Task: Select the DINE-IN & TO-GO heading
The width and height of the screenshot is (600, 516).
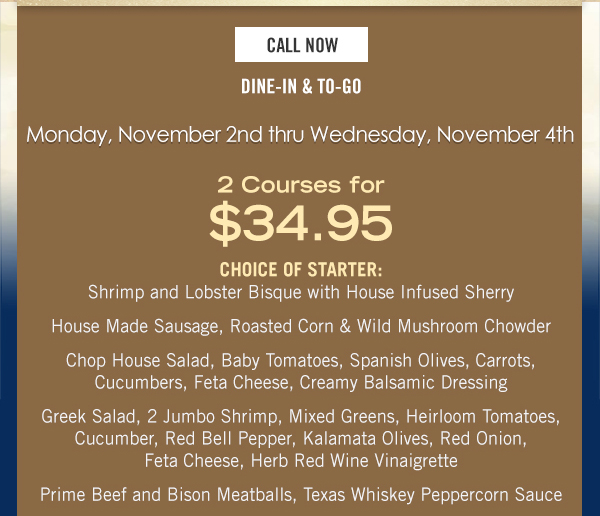Action: [x=301, y=86]
